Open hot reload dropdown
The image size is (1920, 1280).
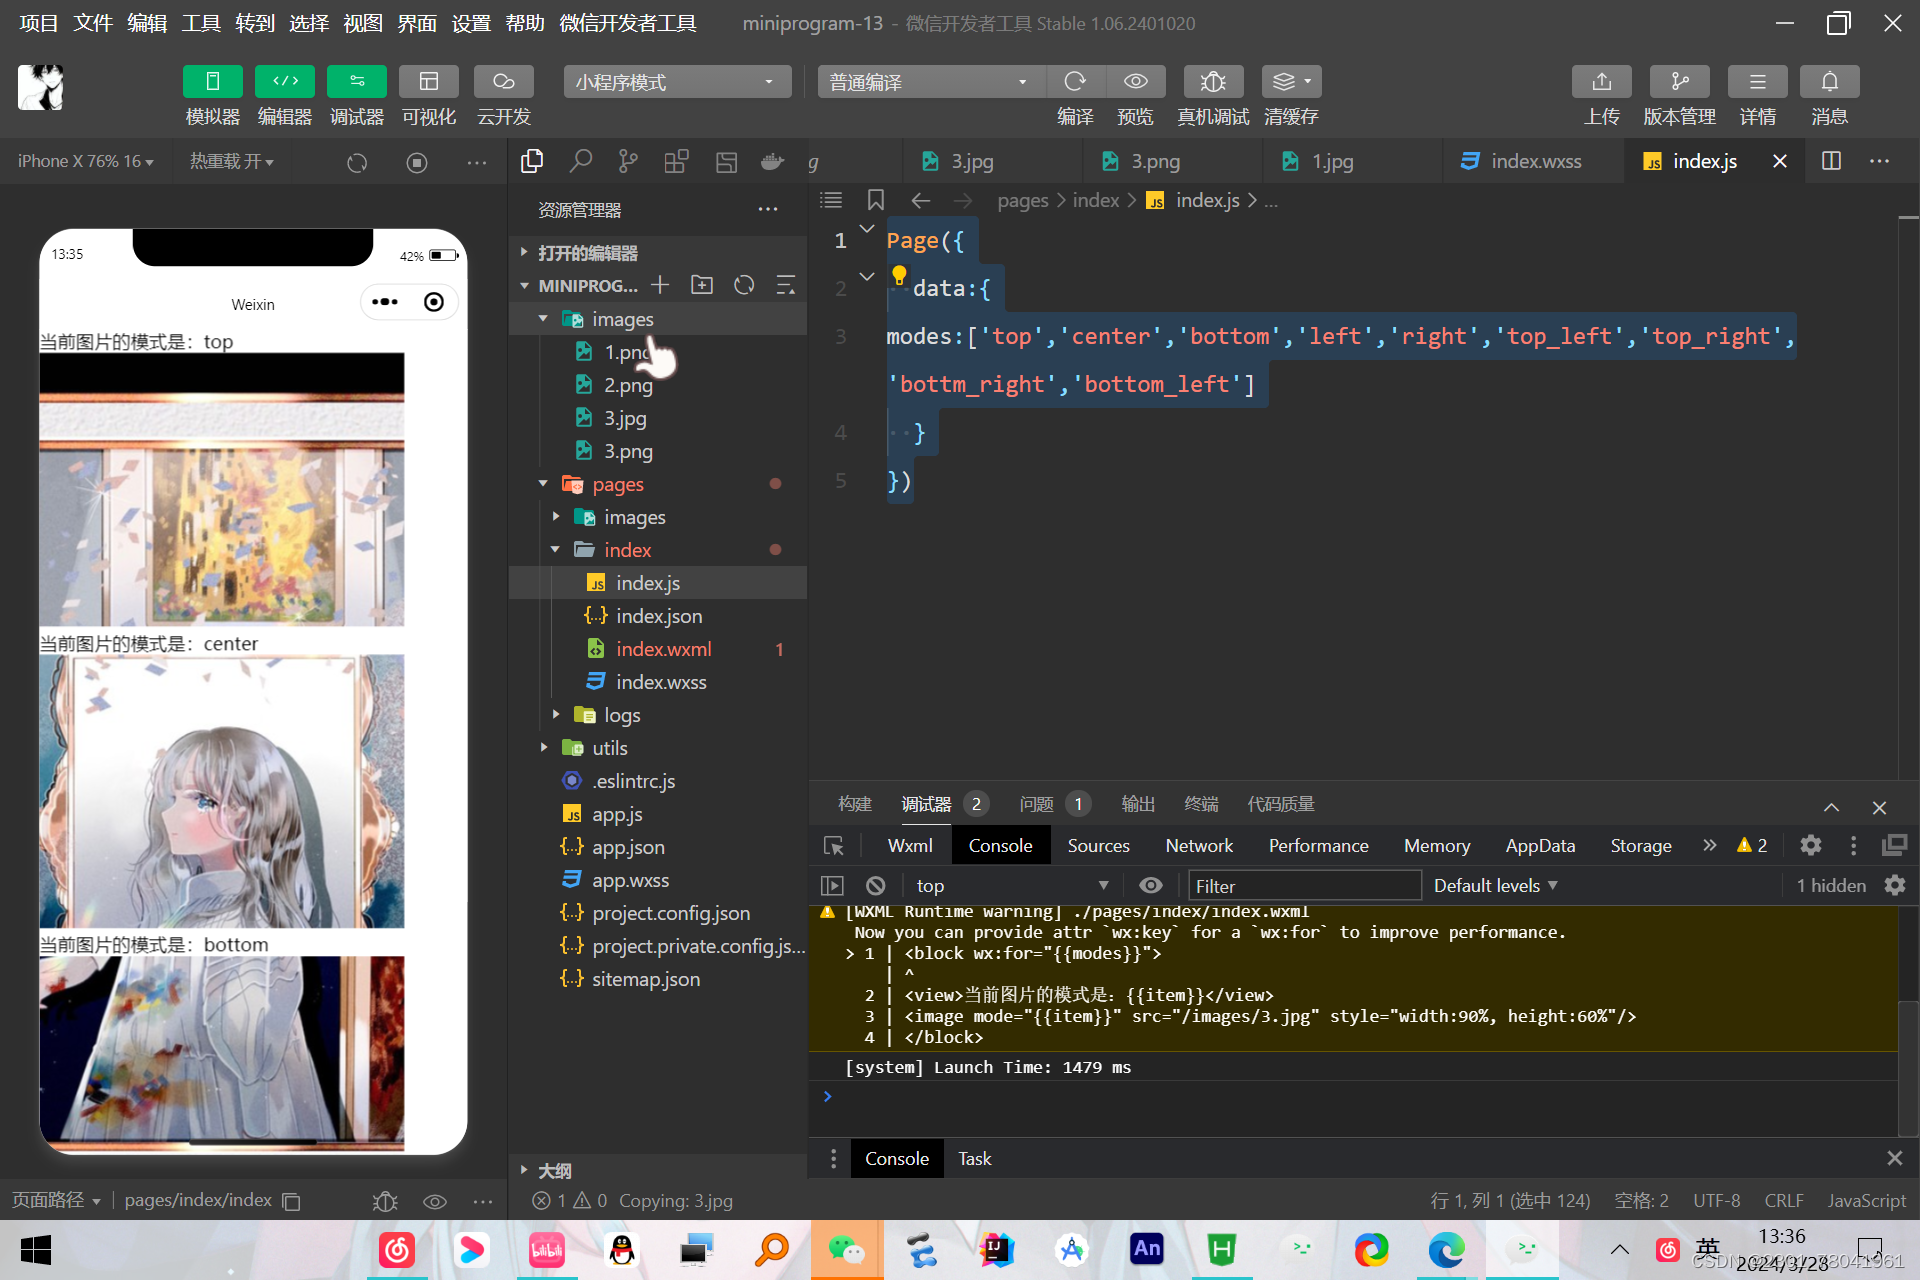click(x=232, y=161)
